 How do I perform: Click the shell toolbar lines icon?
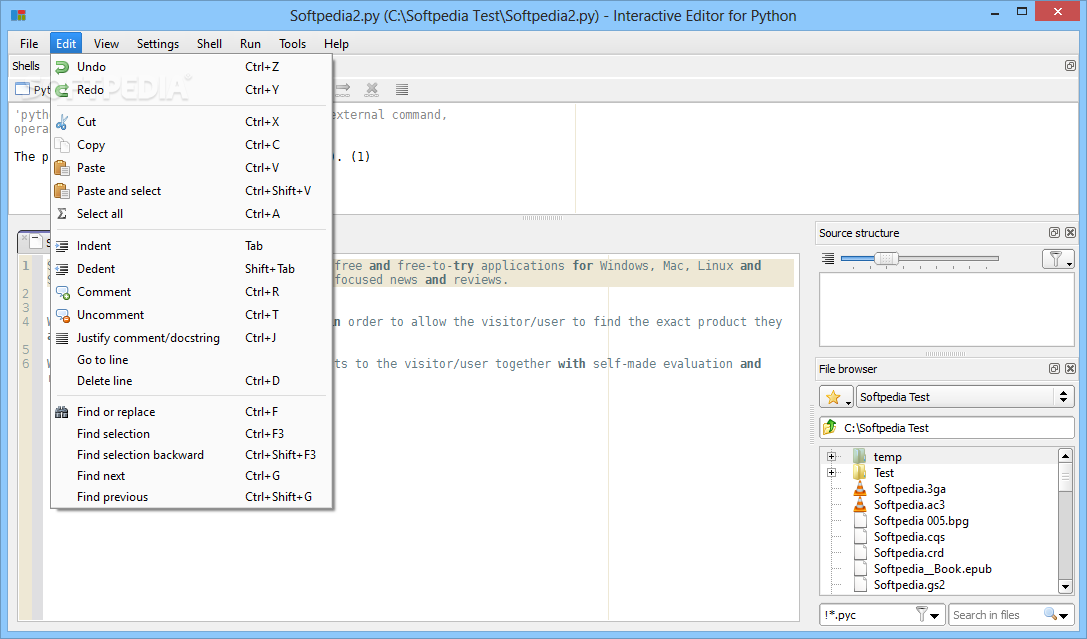point(402,89)
